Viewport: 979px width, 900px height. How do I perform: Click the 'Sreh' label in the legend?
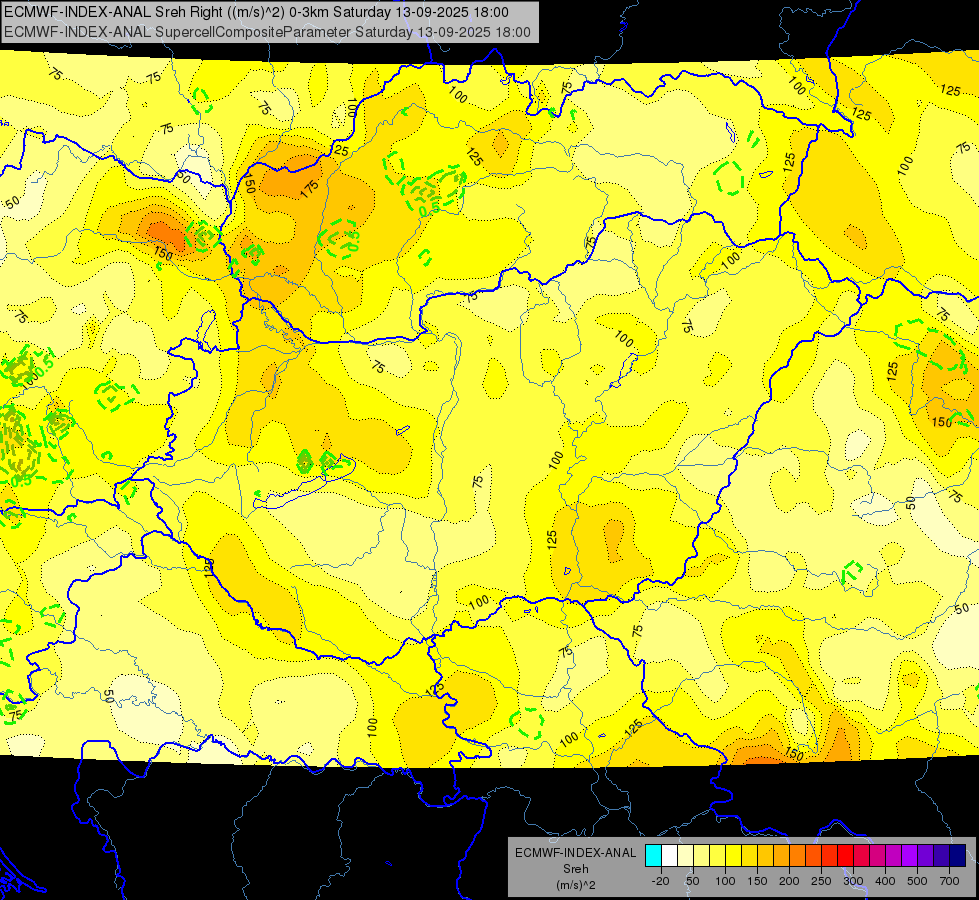pos(576,869)
